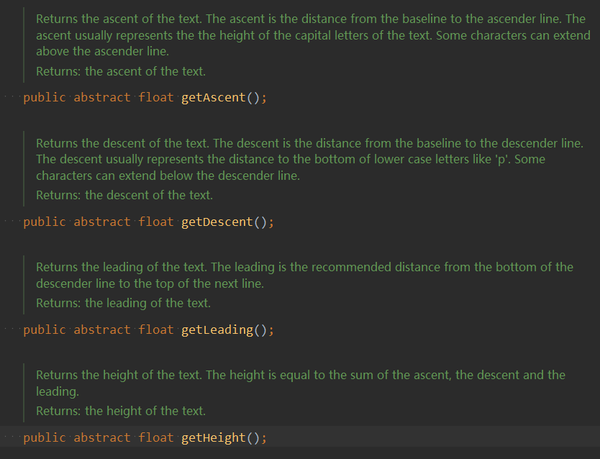
Task: Click the float keyword on getLeading line
Action: [155, 330]
